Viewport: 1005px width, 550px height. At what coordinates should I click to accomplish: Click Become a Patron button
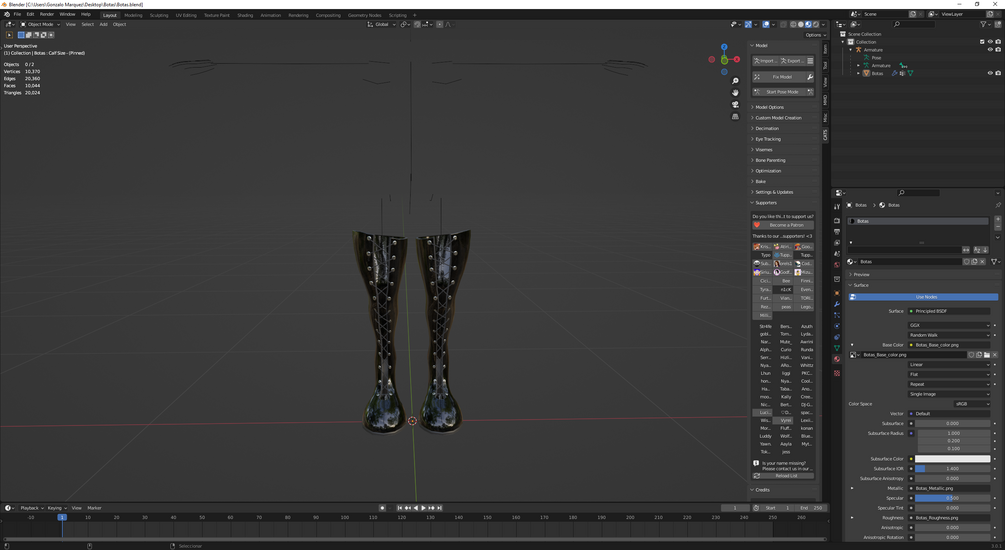[x=783, y=225]
